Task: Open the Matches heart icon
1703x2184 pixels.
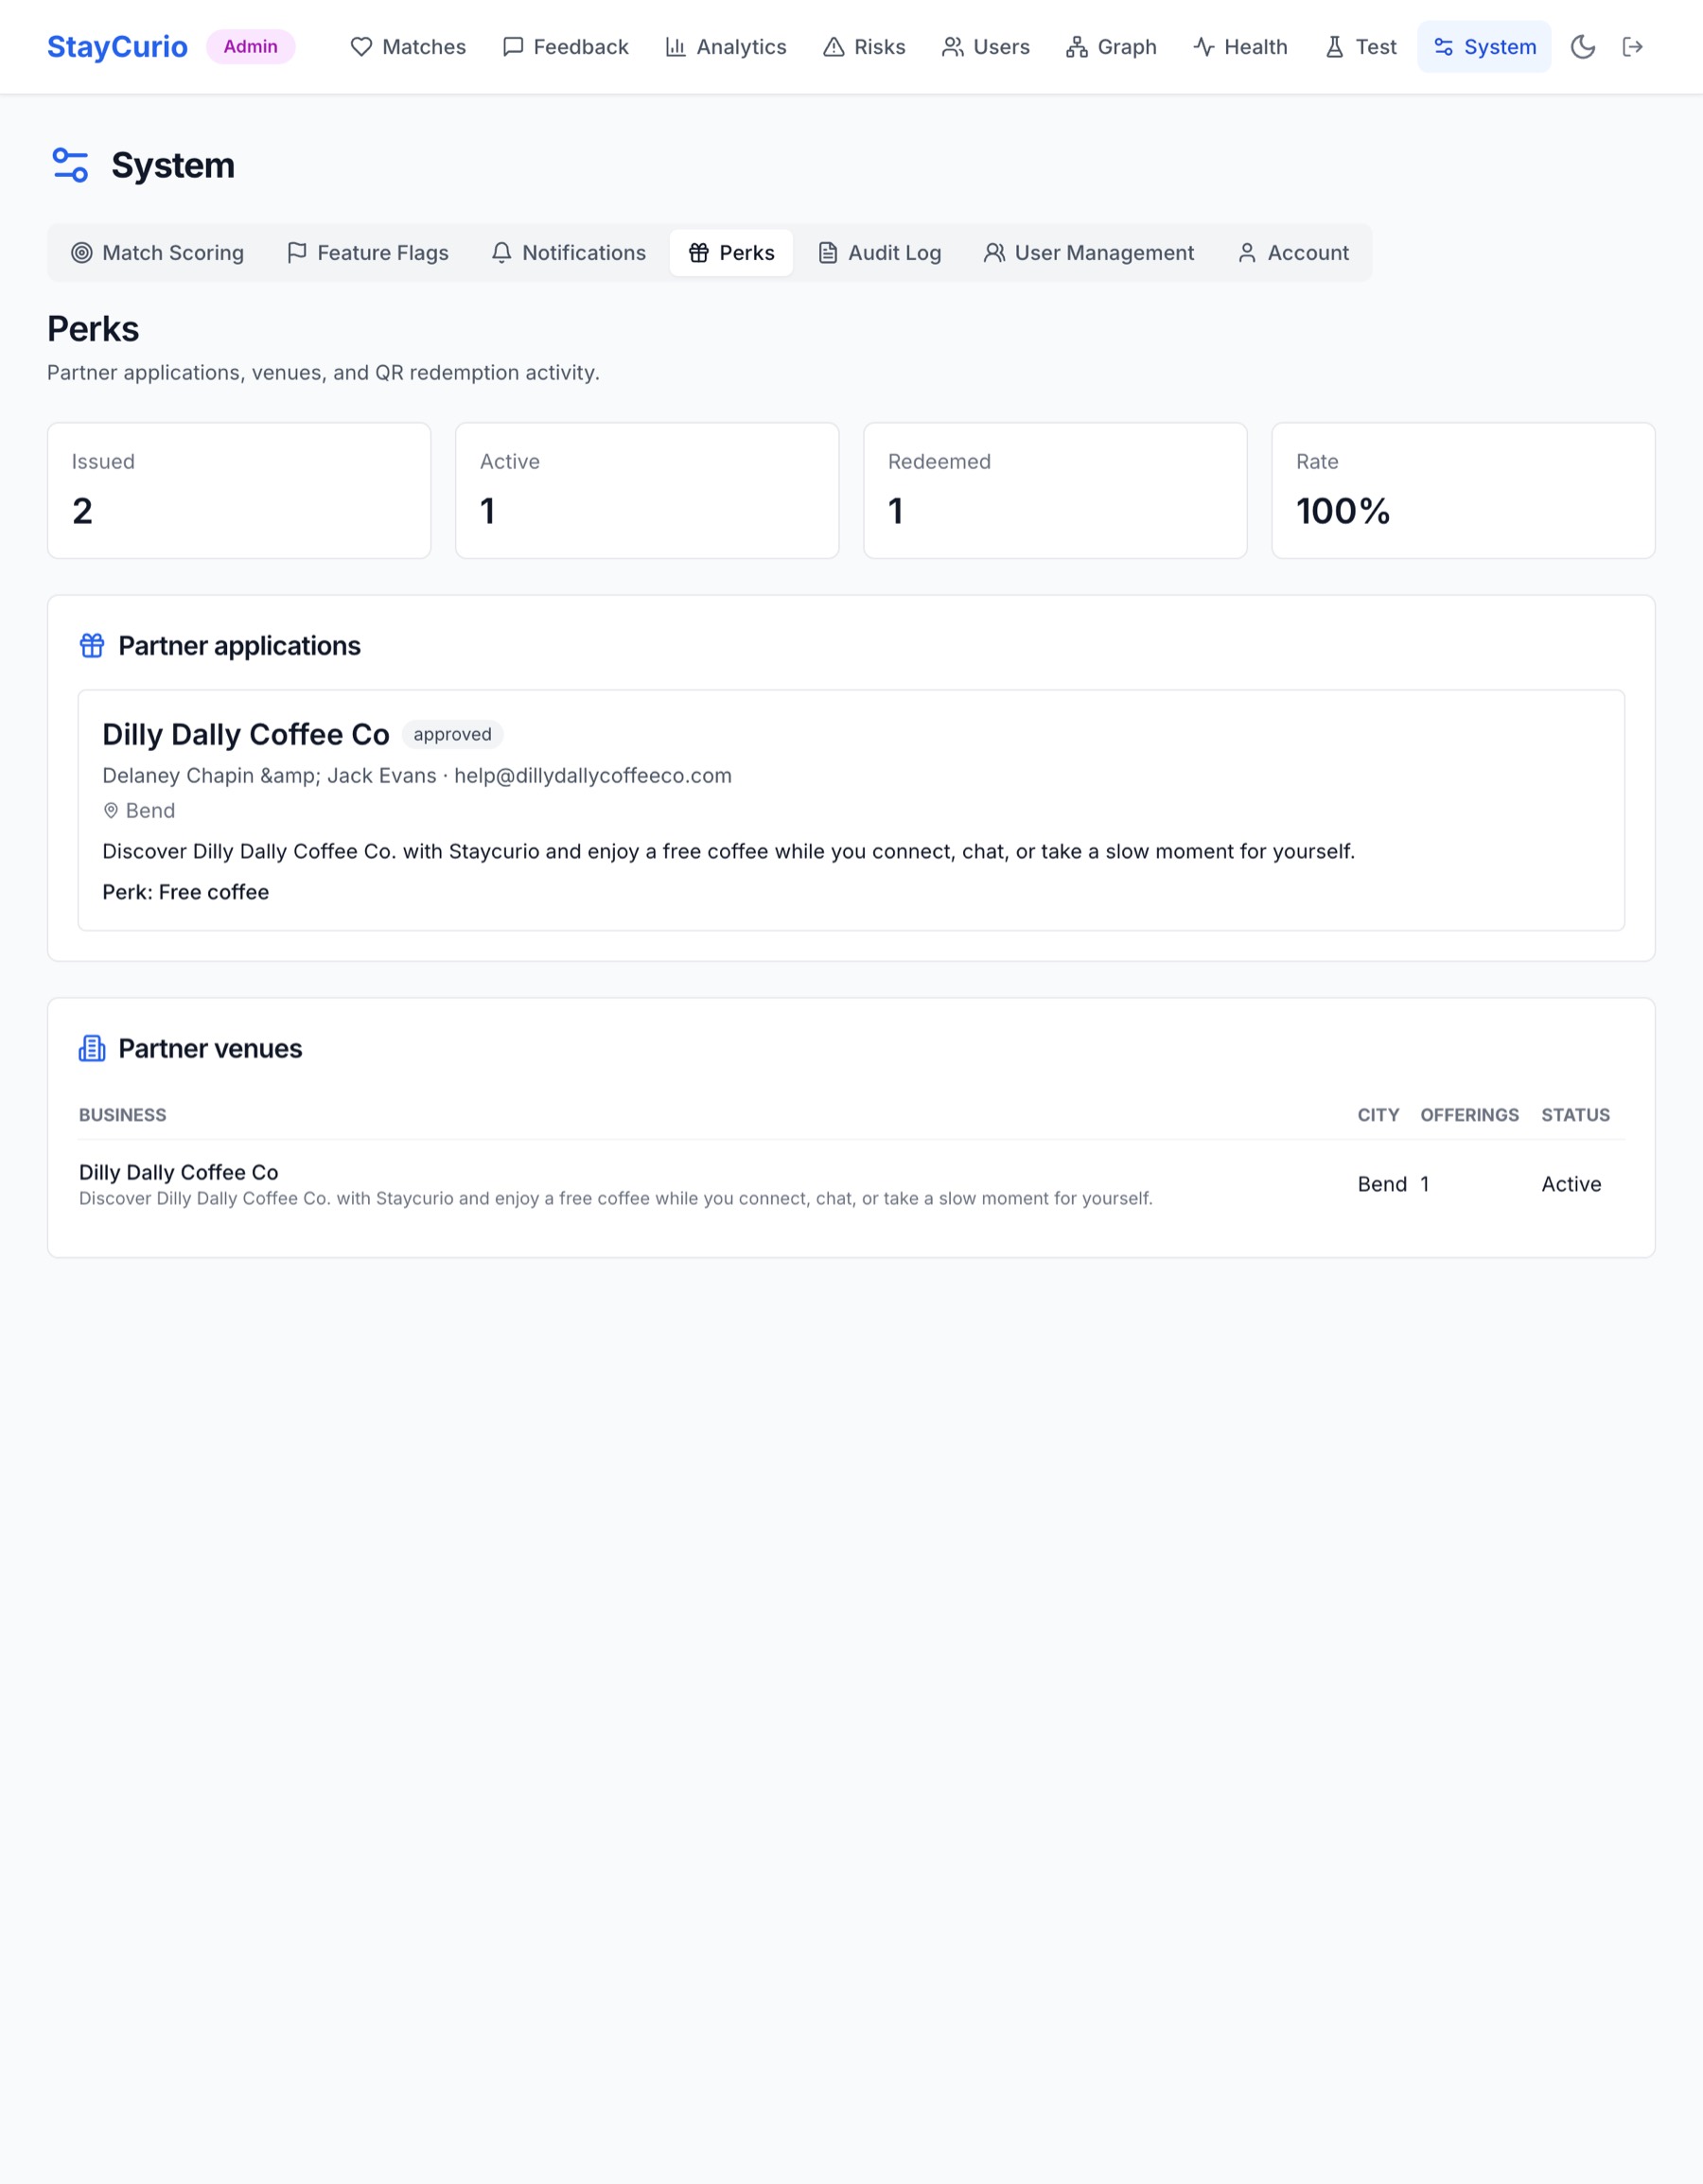Action: (361, 47)
